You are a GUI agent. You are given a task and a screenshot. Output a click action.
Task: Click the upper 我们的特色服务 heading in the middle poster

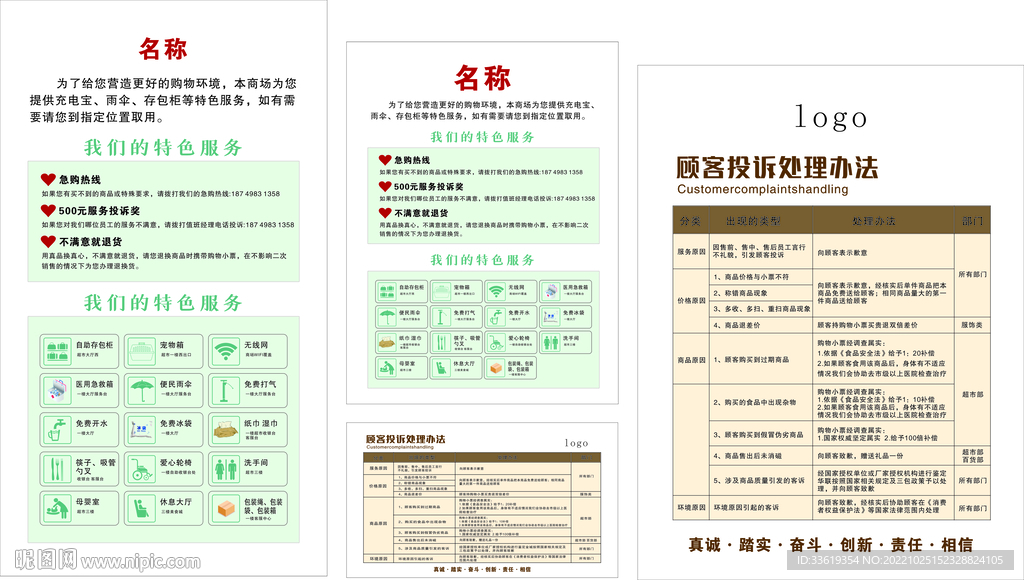[483, 137]
